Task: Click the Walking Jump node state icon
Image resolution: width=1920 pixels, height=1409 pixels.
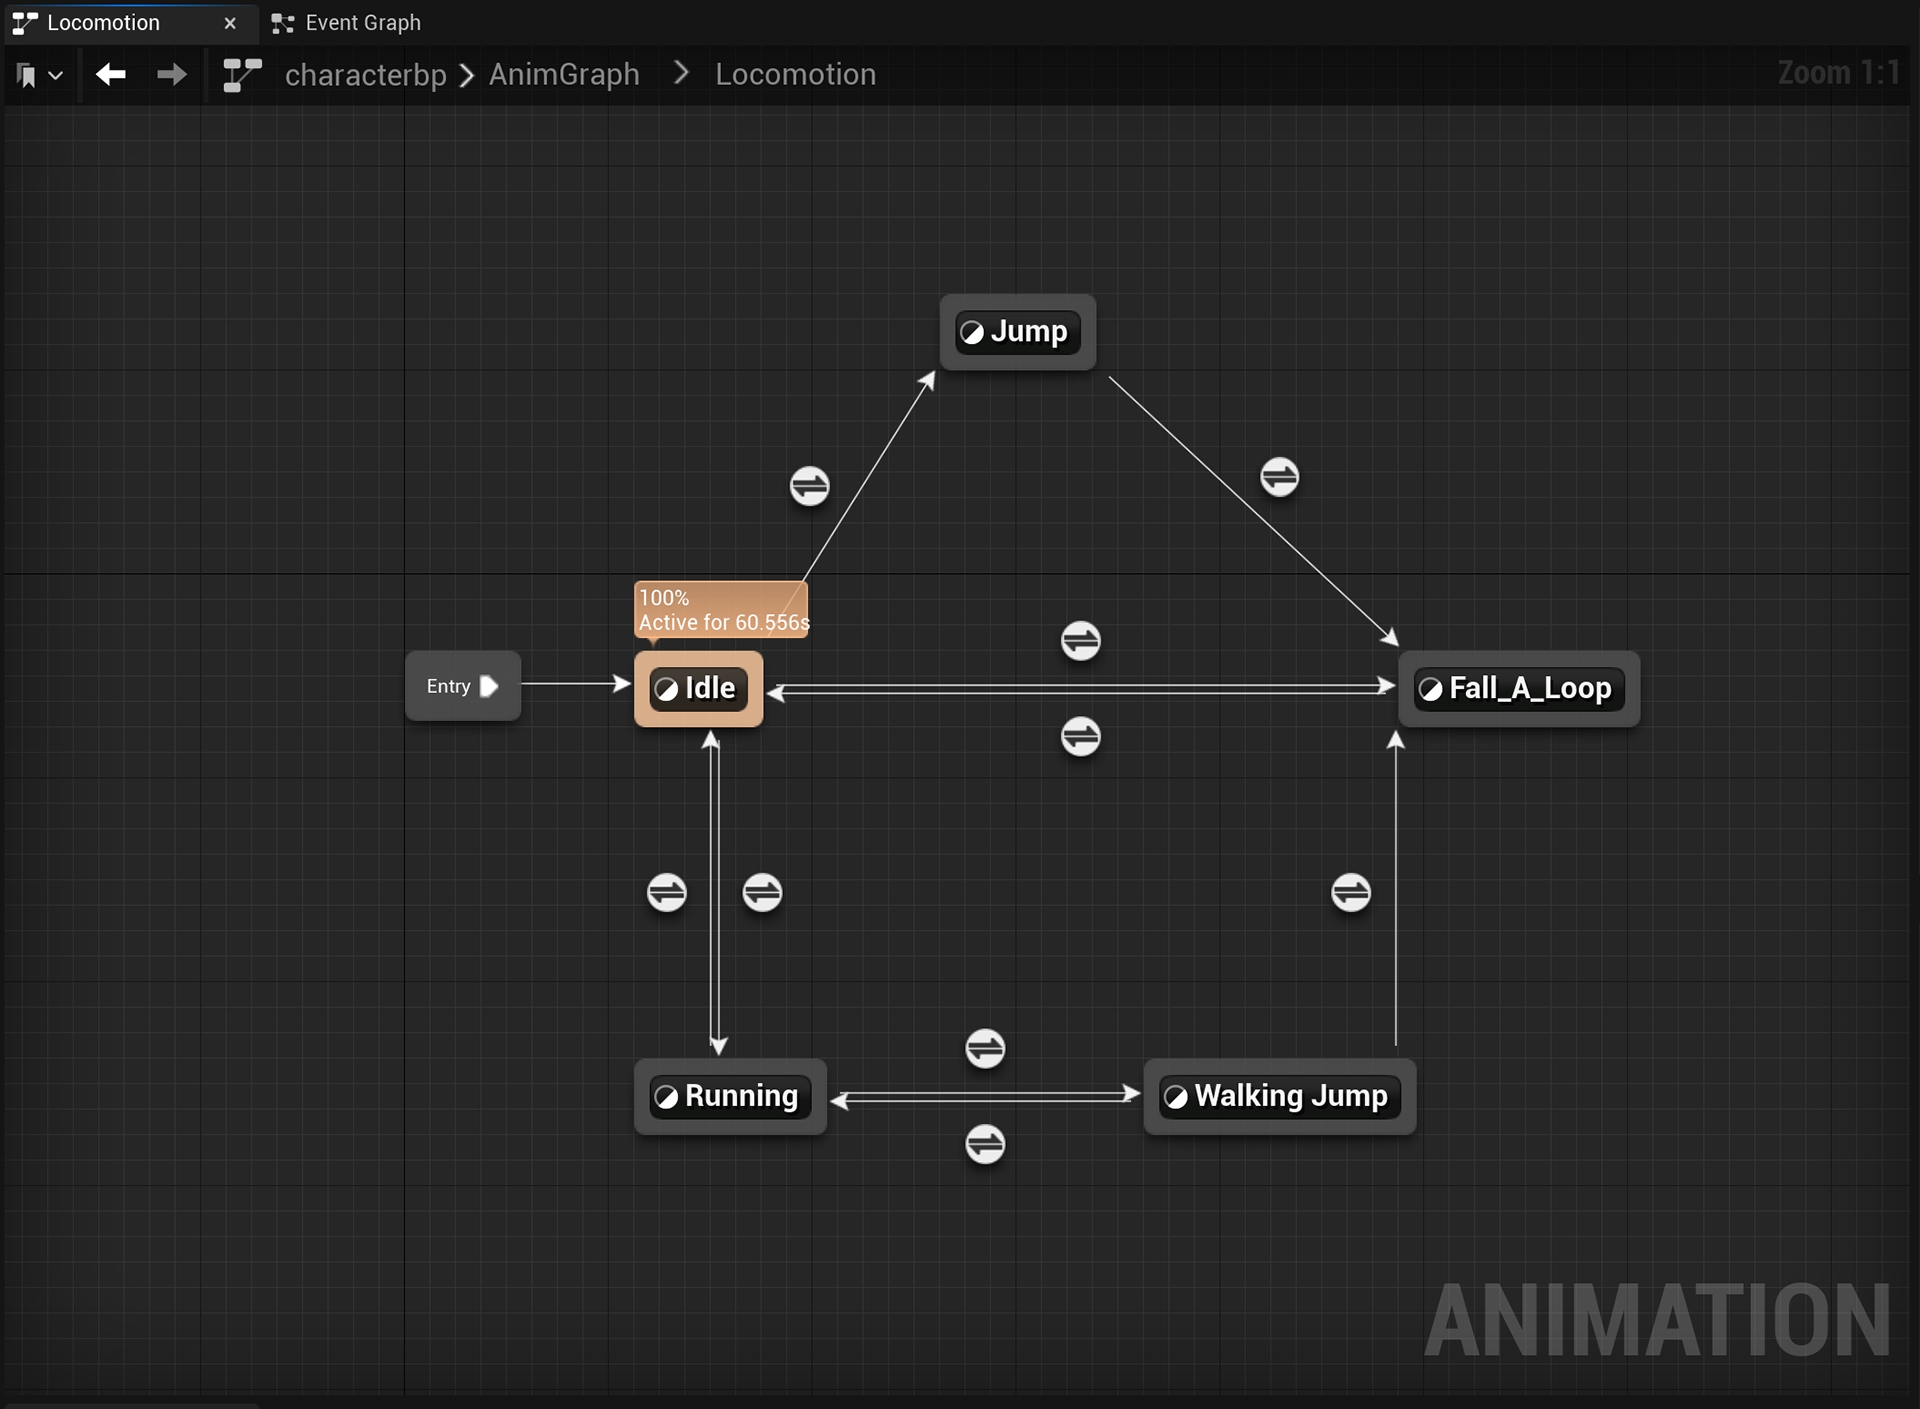Action: coord(1176,1097)
